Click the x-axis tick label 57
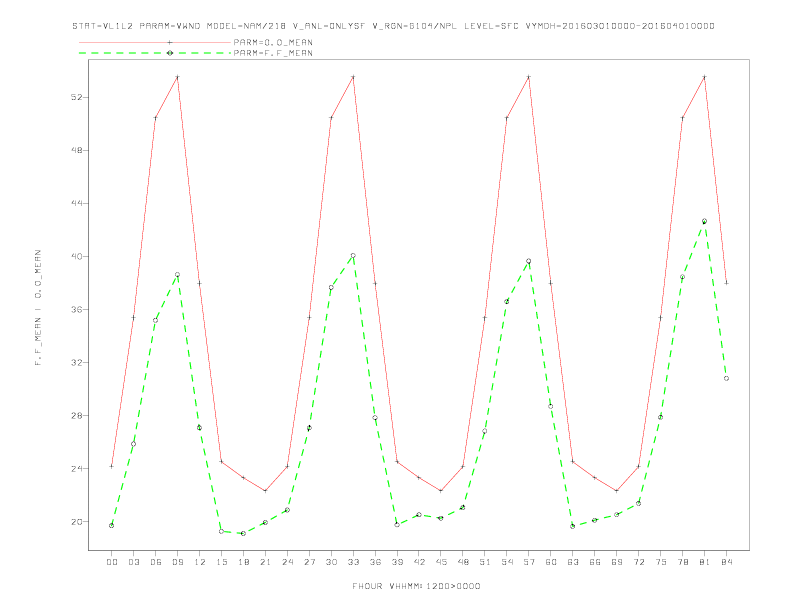The width and height of the screenshot is (792, 612). [529, 562]
